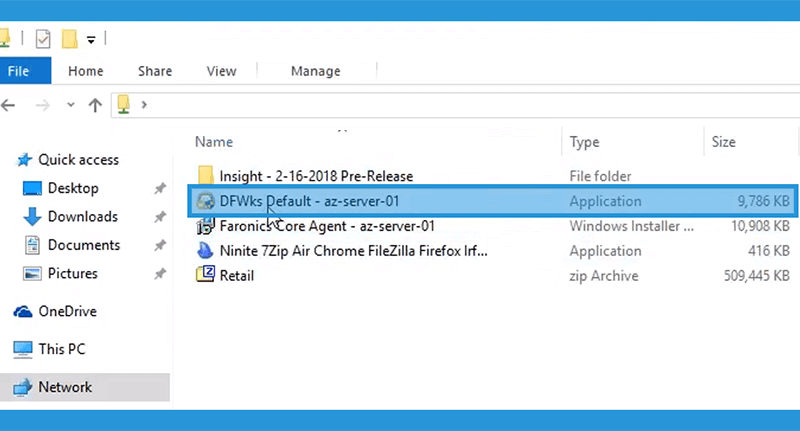Open Customize Quick Access Toolbar dropdown
The height and width of the screenshot is (431, 800).
tap(91, 39)
